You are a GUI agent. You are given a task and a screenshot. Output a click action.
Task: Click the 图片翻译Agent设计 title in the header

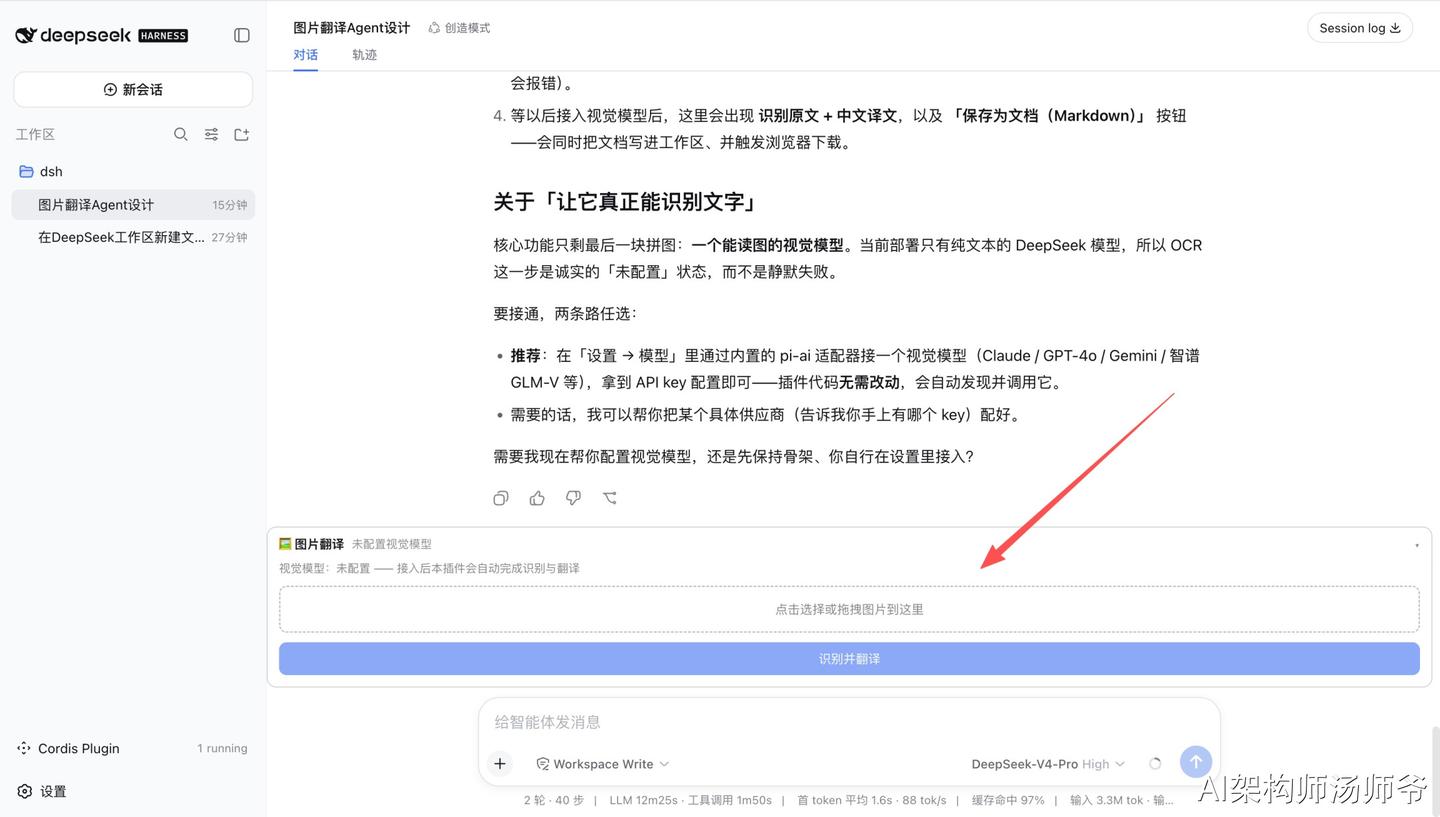(352, 28)
